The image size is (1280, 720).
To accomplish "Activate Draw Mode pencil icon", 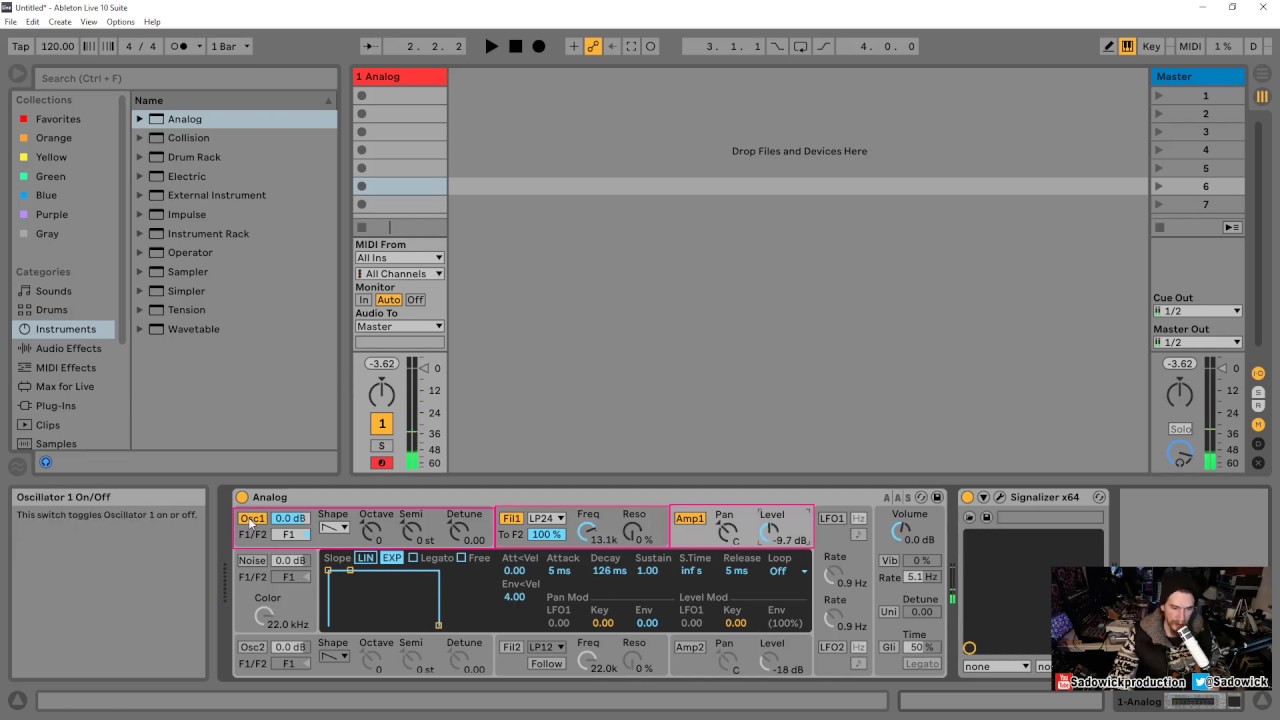I will pyautogui.click(x=1108, y=46).
